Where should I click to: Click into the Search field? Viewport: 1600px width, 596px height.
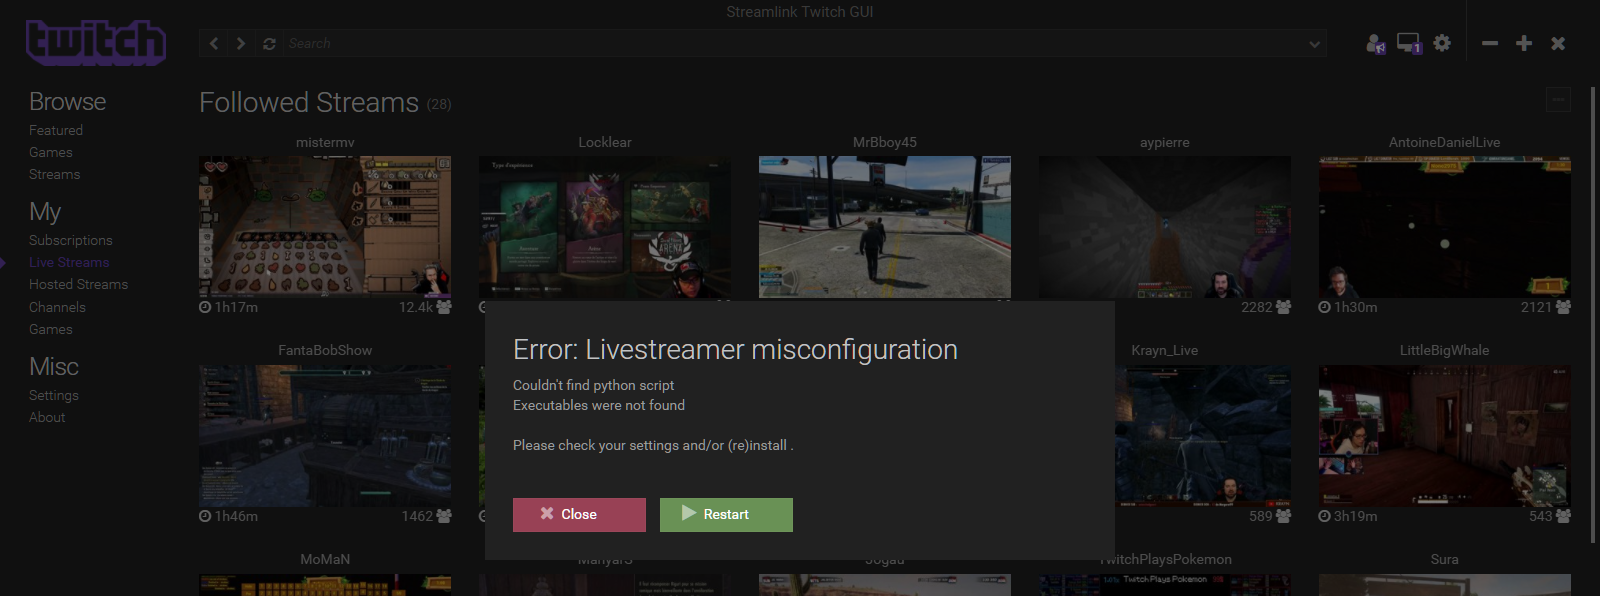click(x=795, y=44)
